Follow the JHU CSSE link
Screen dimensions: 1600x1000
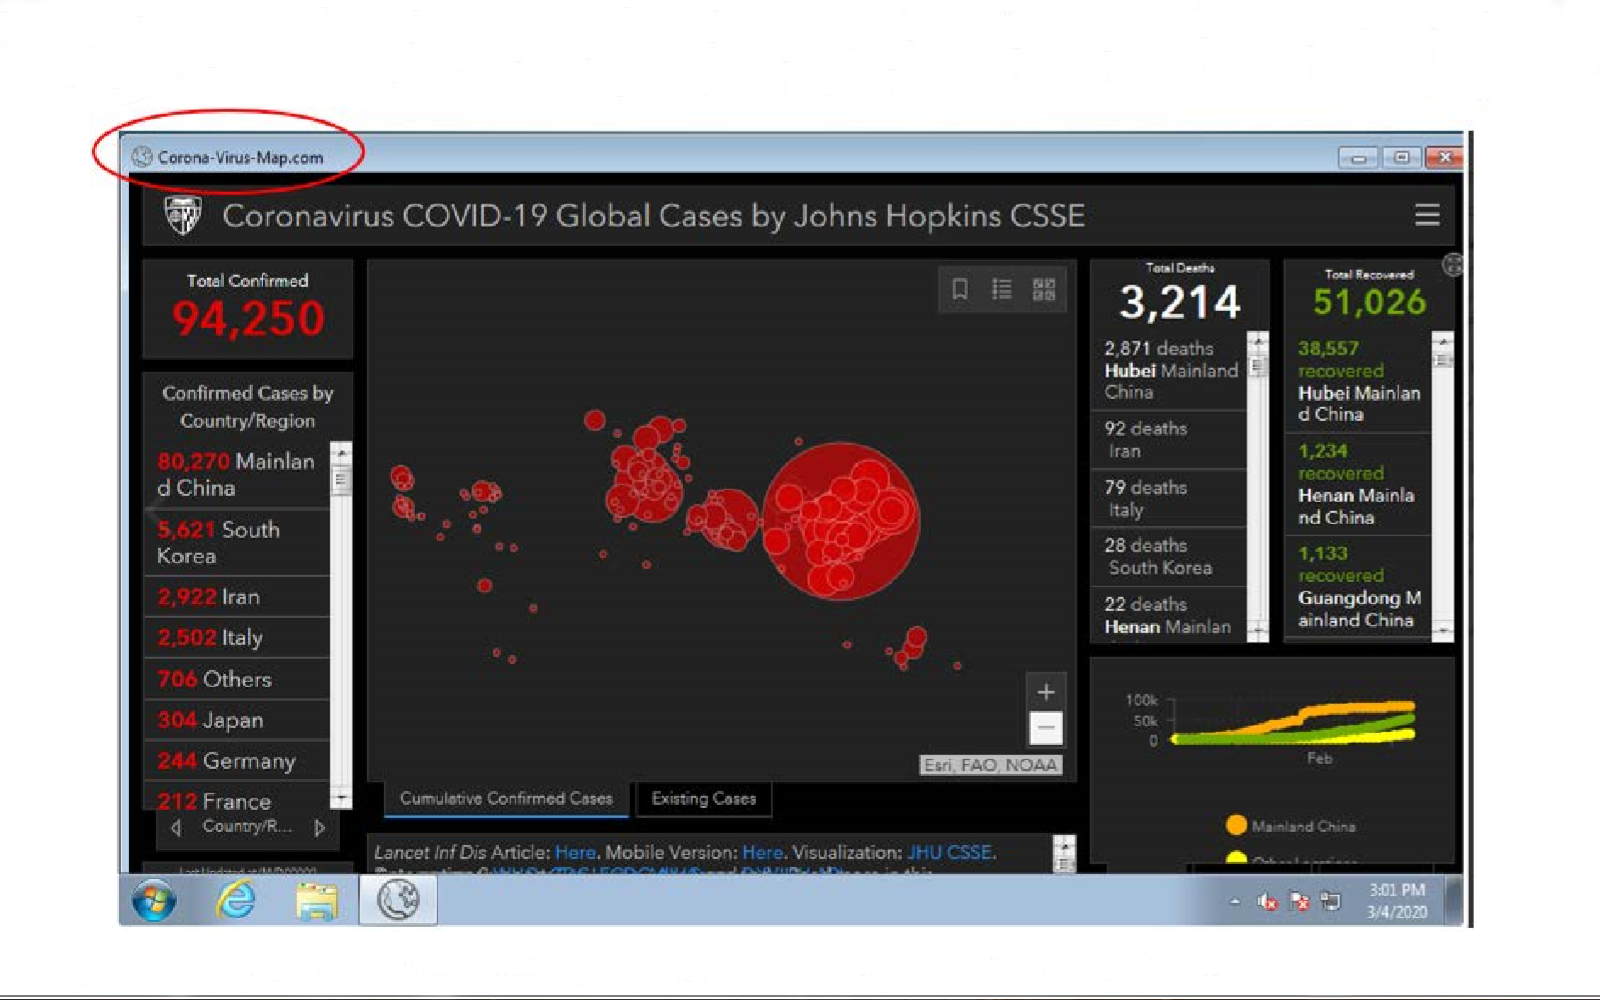click(949, 852)
